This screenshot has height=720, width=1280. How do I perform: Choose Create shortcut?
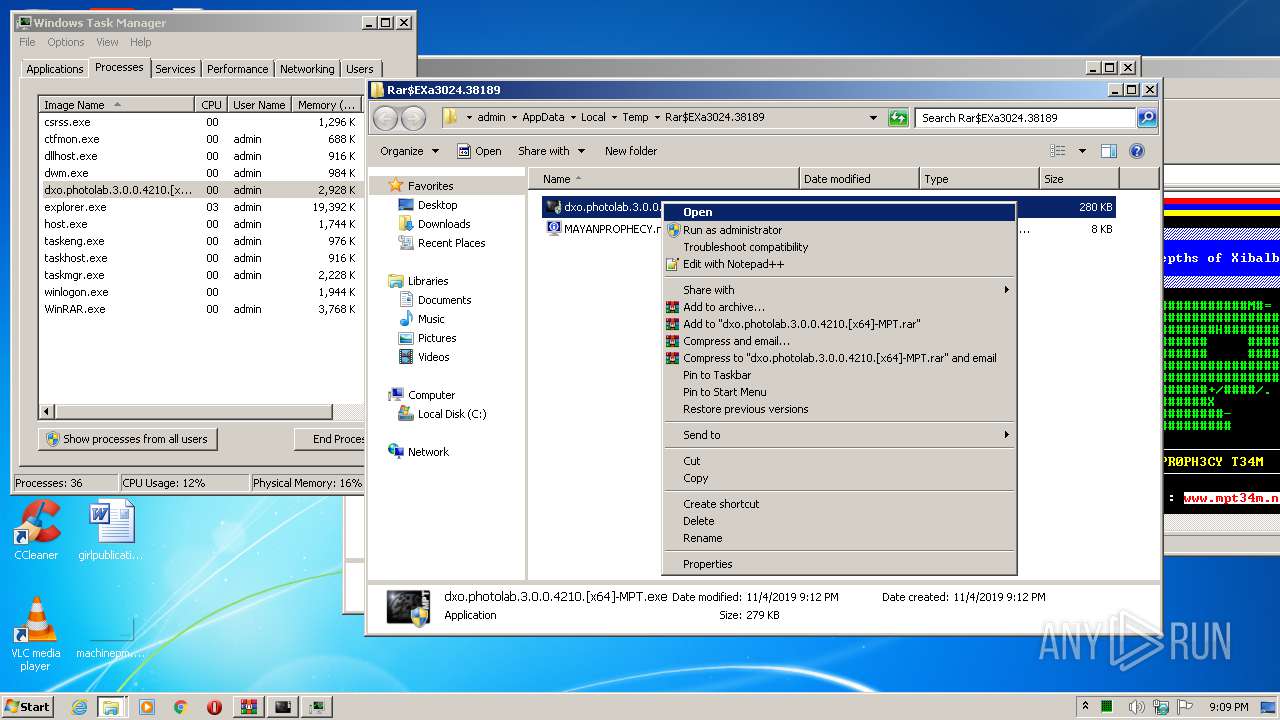tap(839, 504)
